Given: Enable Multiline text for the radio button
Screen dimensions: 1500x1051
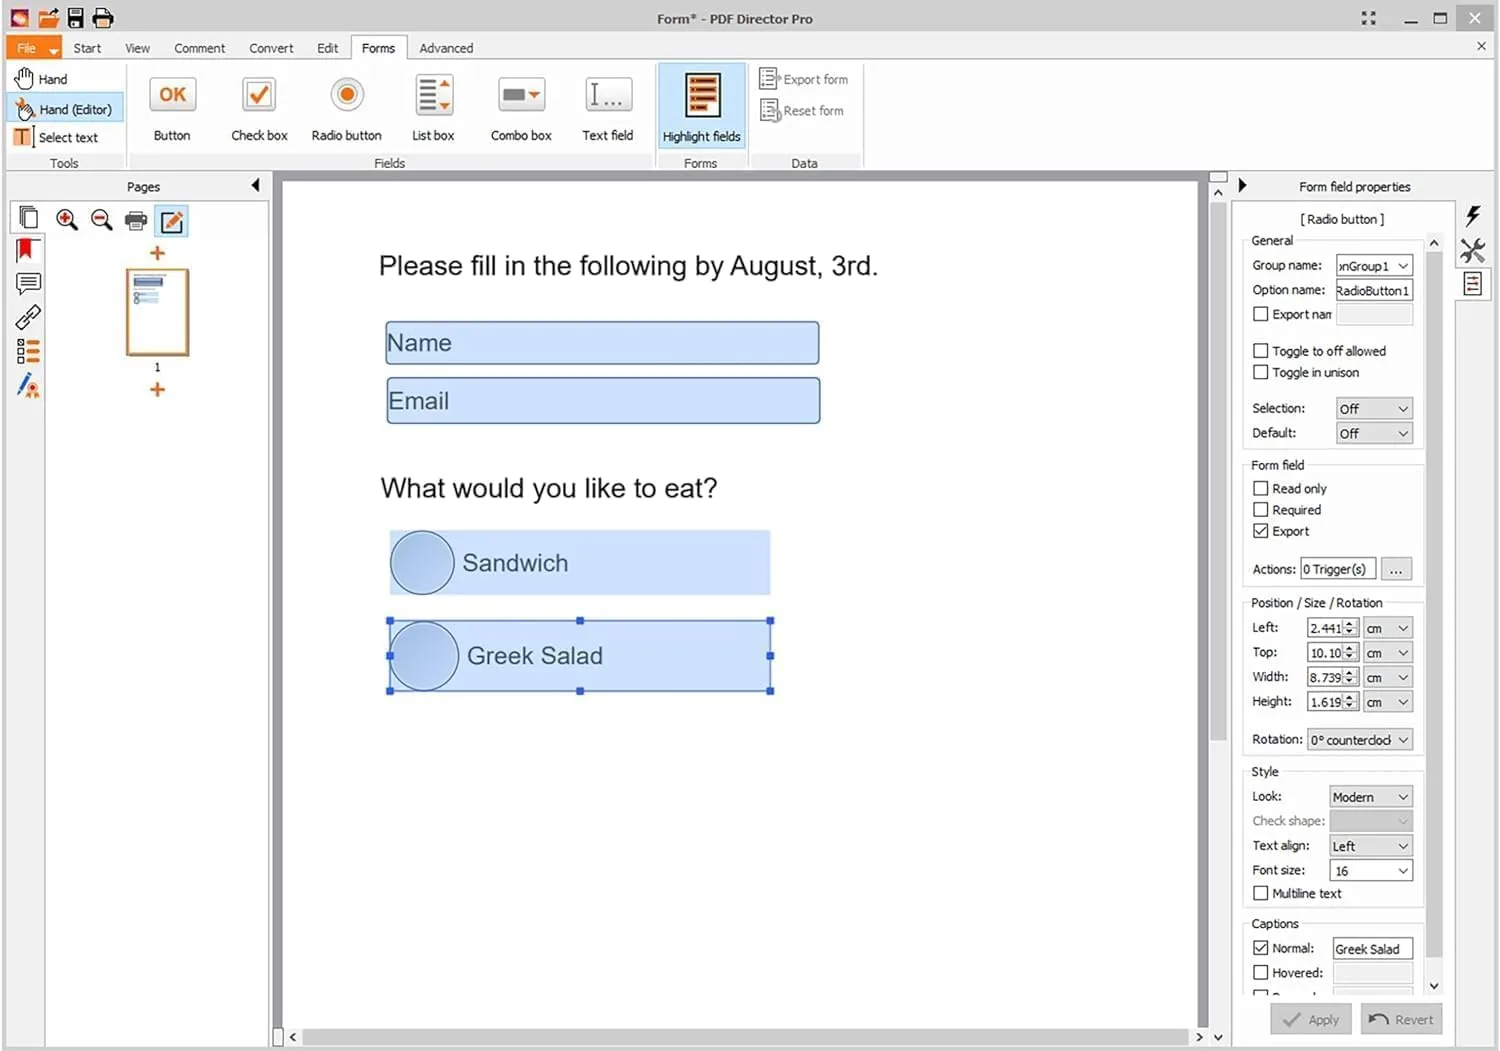Looking at the screenshot, I should [x=1261, y=893].
